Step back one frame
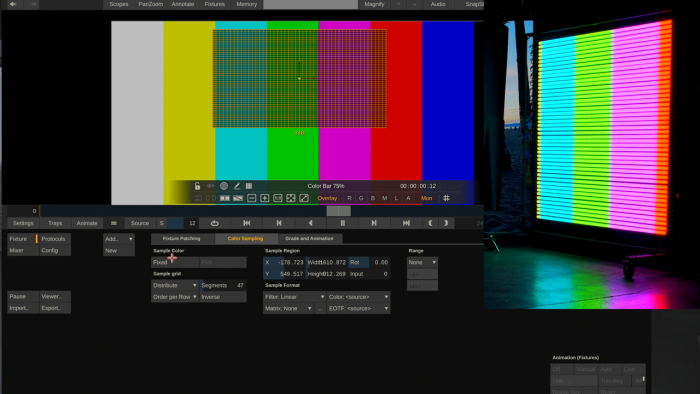 (279, 223)
